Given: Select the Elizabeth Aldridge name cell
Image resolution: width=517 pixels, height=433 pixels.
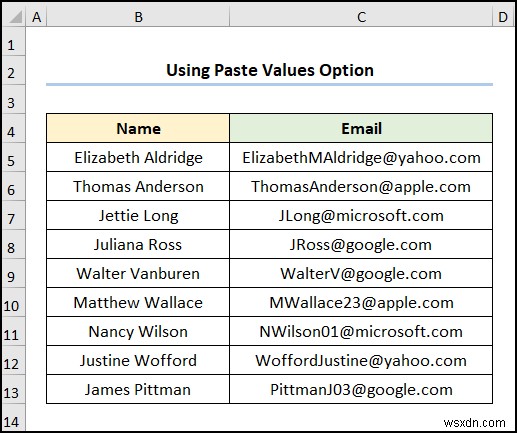Looking at the screenshot, I should [x=138, y=157].
